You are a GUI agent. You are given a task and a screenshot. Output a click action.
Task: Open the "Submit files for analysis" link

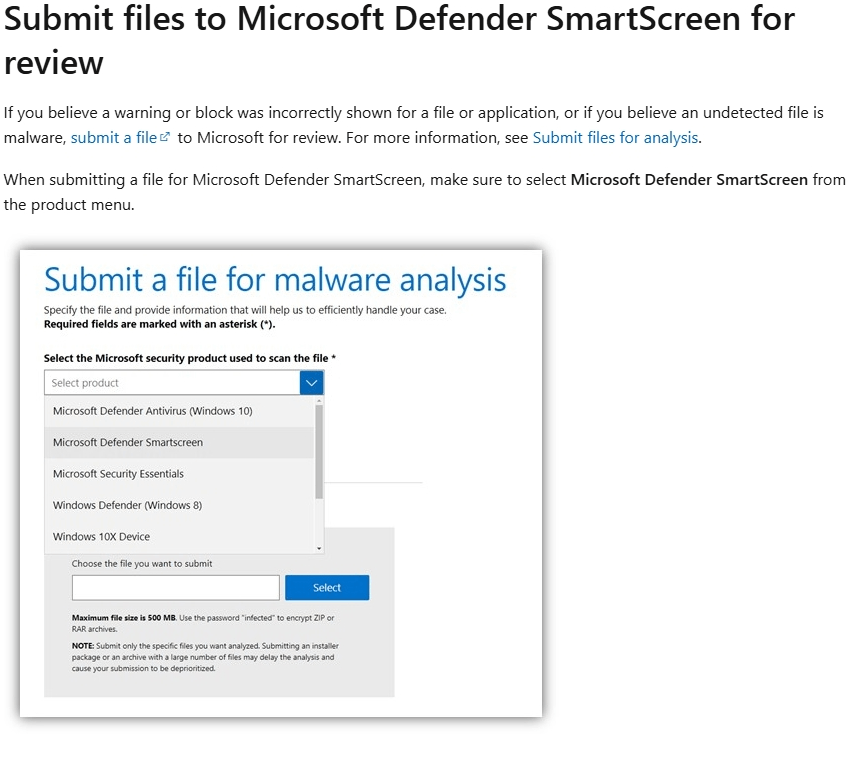[x=613, y=137]
